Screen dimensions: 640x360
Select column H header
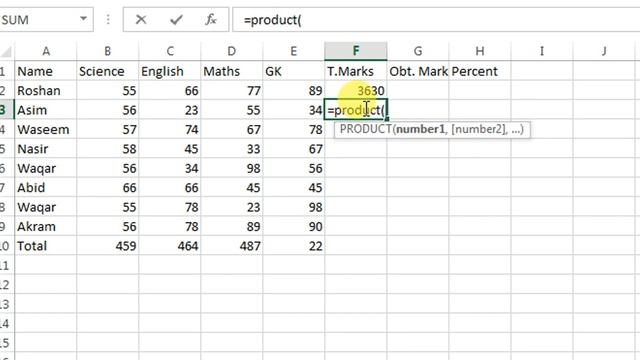(480, 51)
